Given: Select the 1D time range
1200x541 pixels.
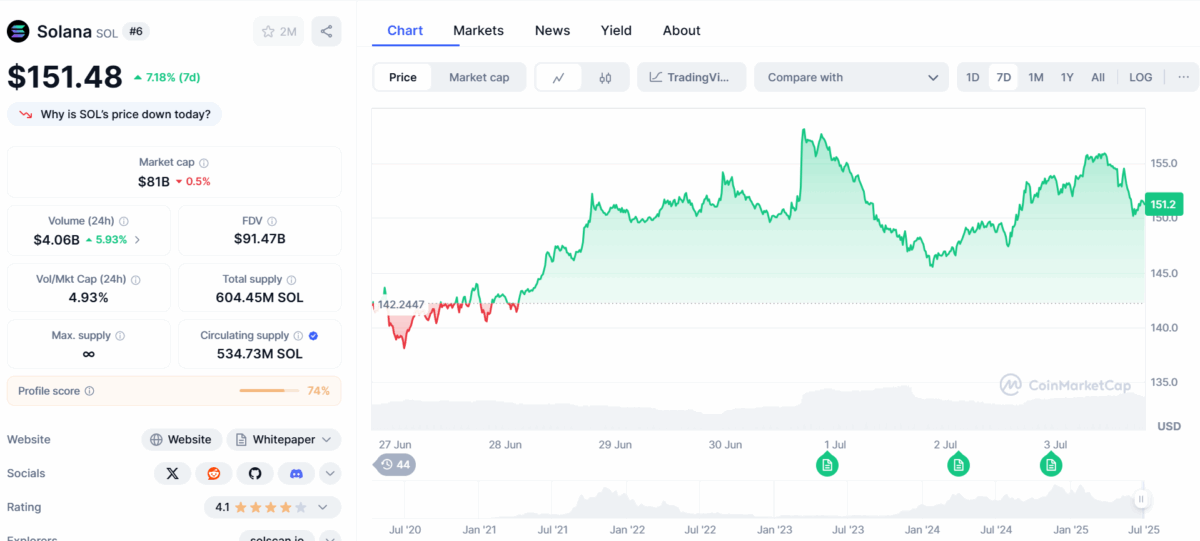Looking at the screenshot, I should pyautogui.click(x=972, y=77).
